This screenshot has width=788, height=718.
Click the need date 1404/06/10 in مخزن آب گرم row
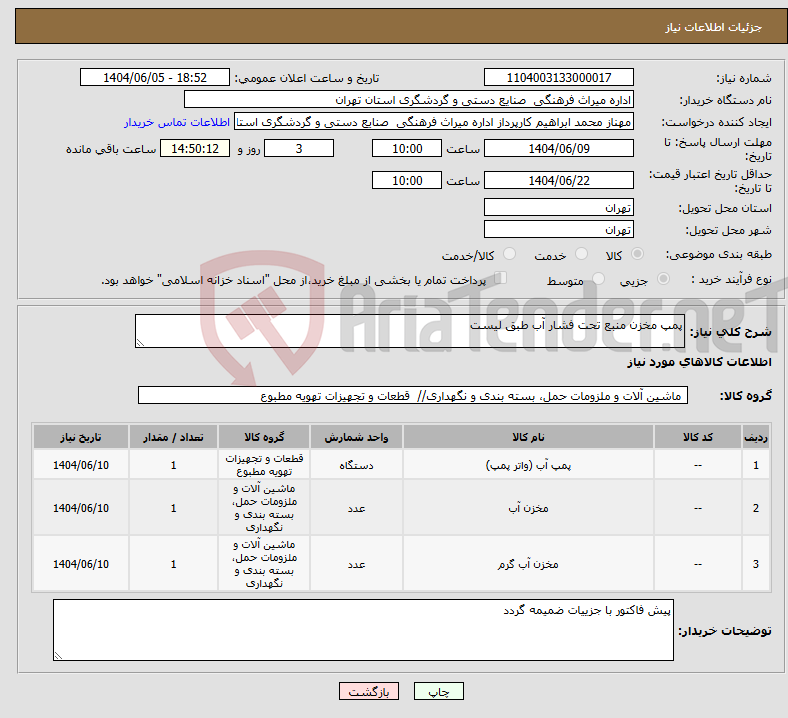pos(81,564)
